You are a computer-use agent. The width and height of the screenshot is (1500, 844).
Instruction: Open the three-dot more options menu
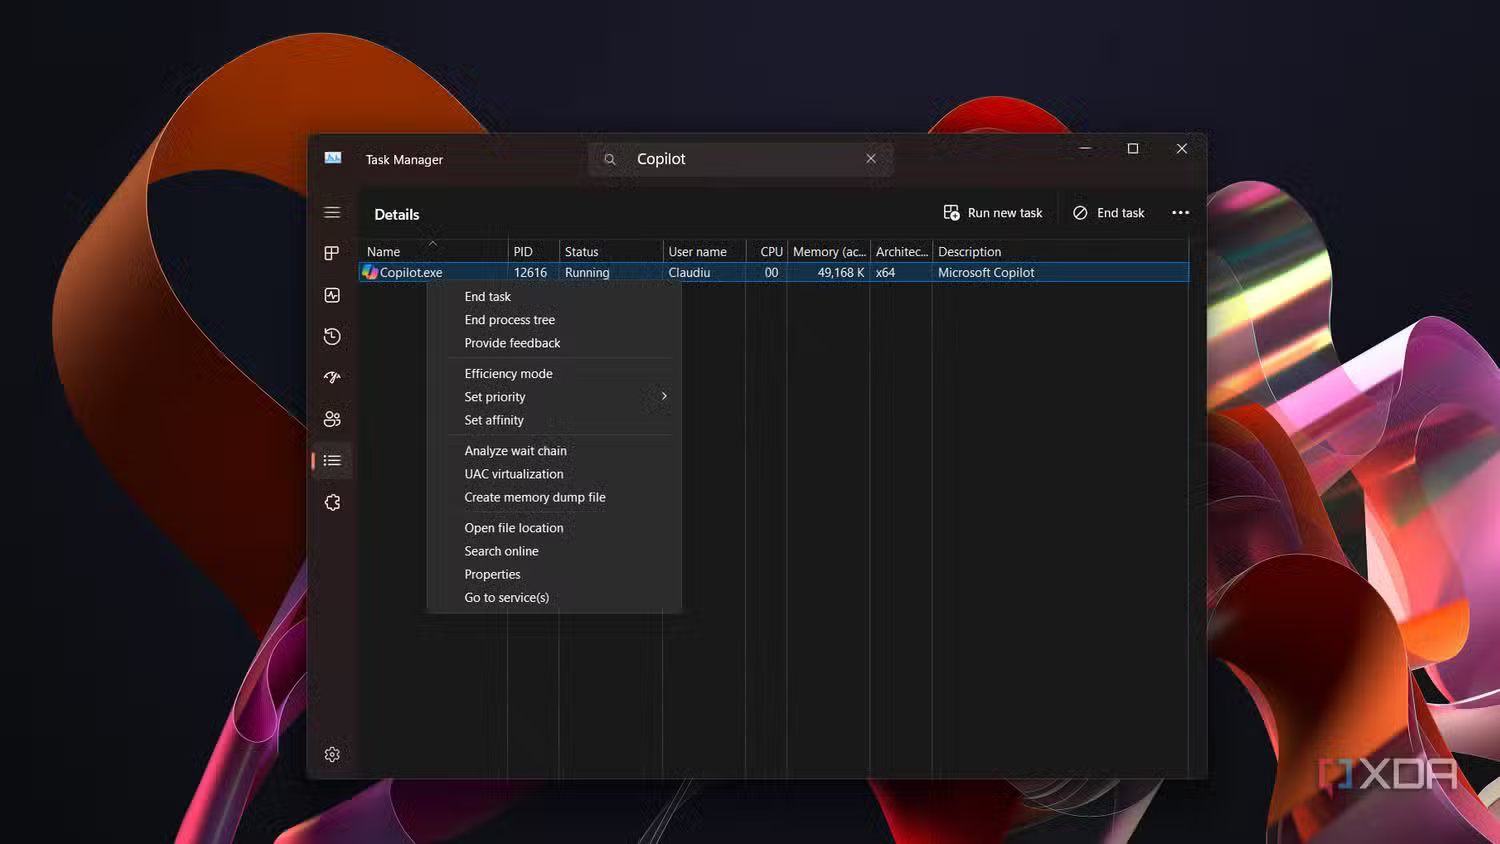(1180, 213)
